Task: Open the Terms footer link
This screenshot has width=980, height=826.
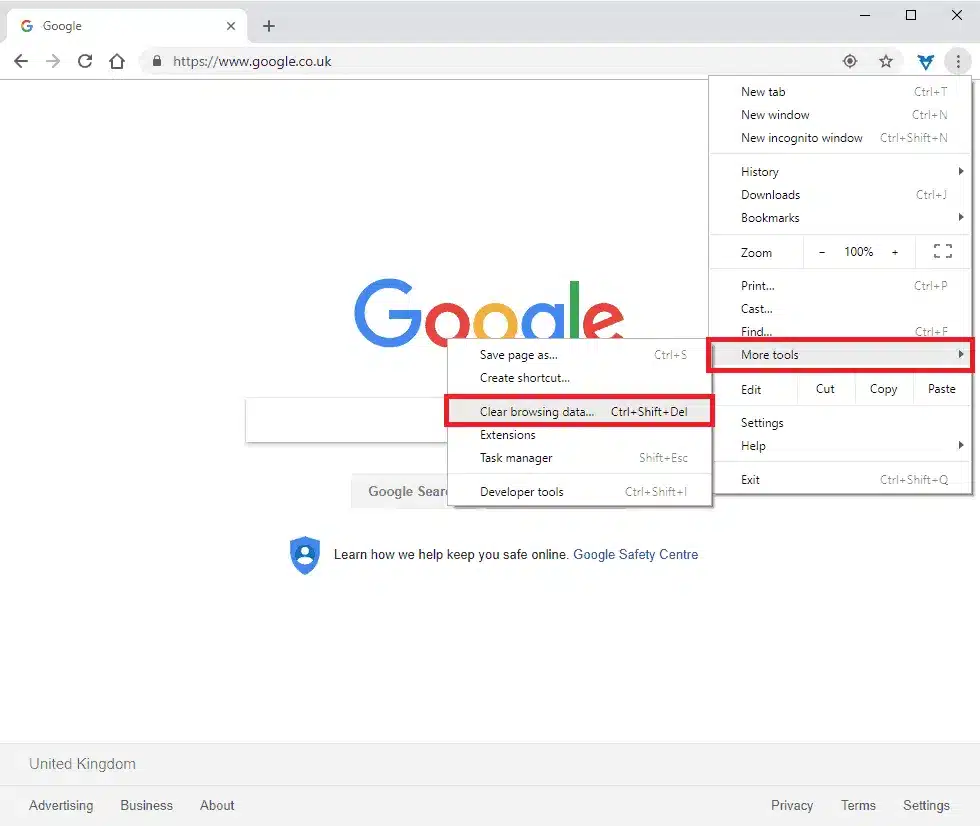Action: (858, 805)
